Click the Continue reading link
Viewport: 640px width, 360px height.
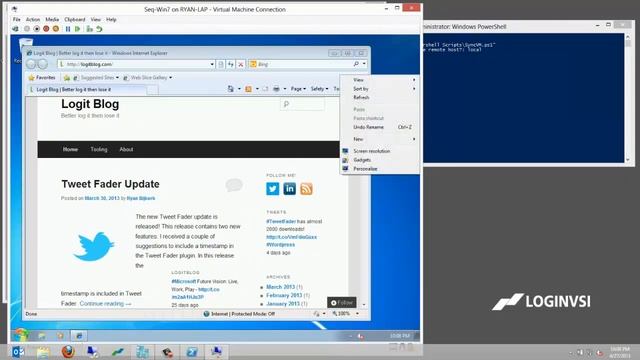105,304
